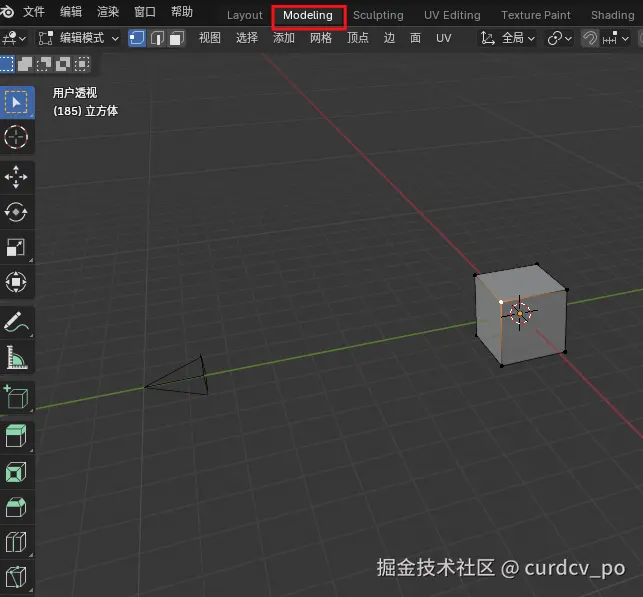
Task: Choose extend selection mode
Action: tap(25, 64)
